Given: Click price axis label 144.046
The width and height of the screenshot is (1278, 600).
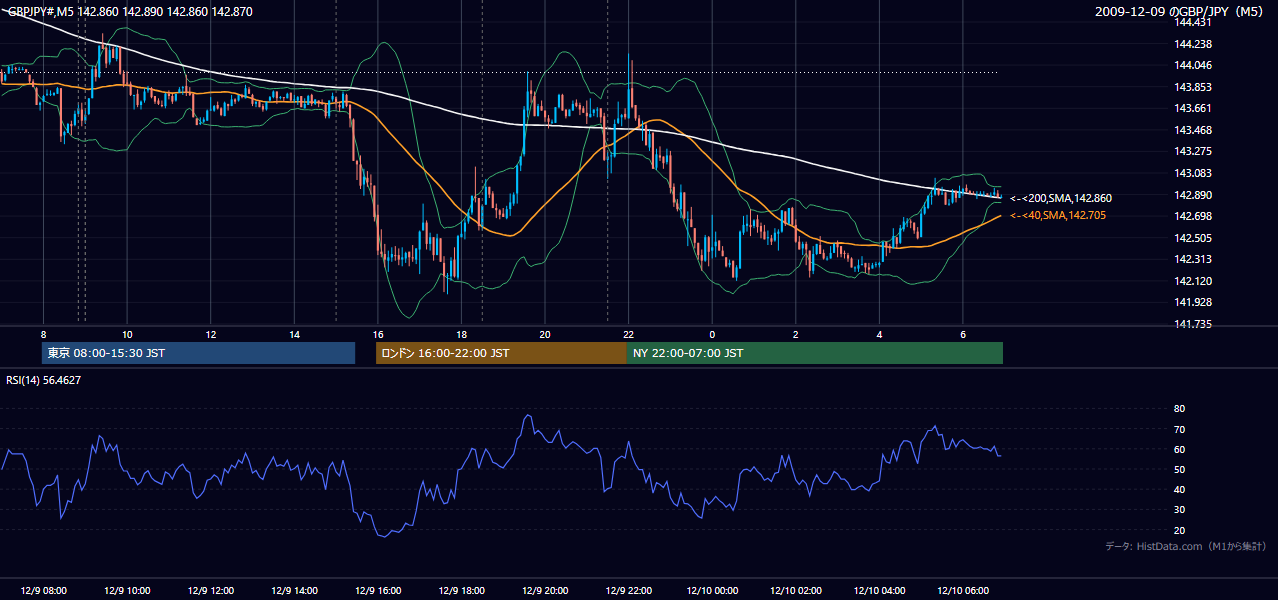Looking at the screenshot, I should click(x=1192, y=65).
